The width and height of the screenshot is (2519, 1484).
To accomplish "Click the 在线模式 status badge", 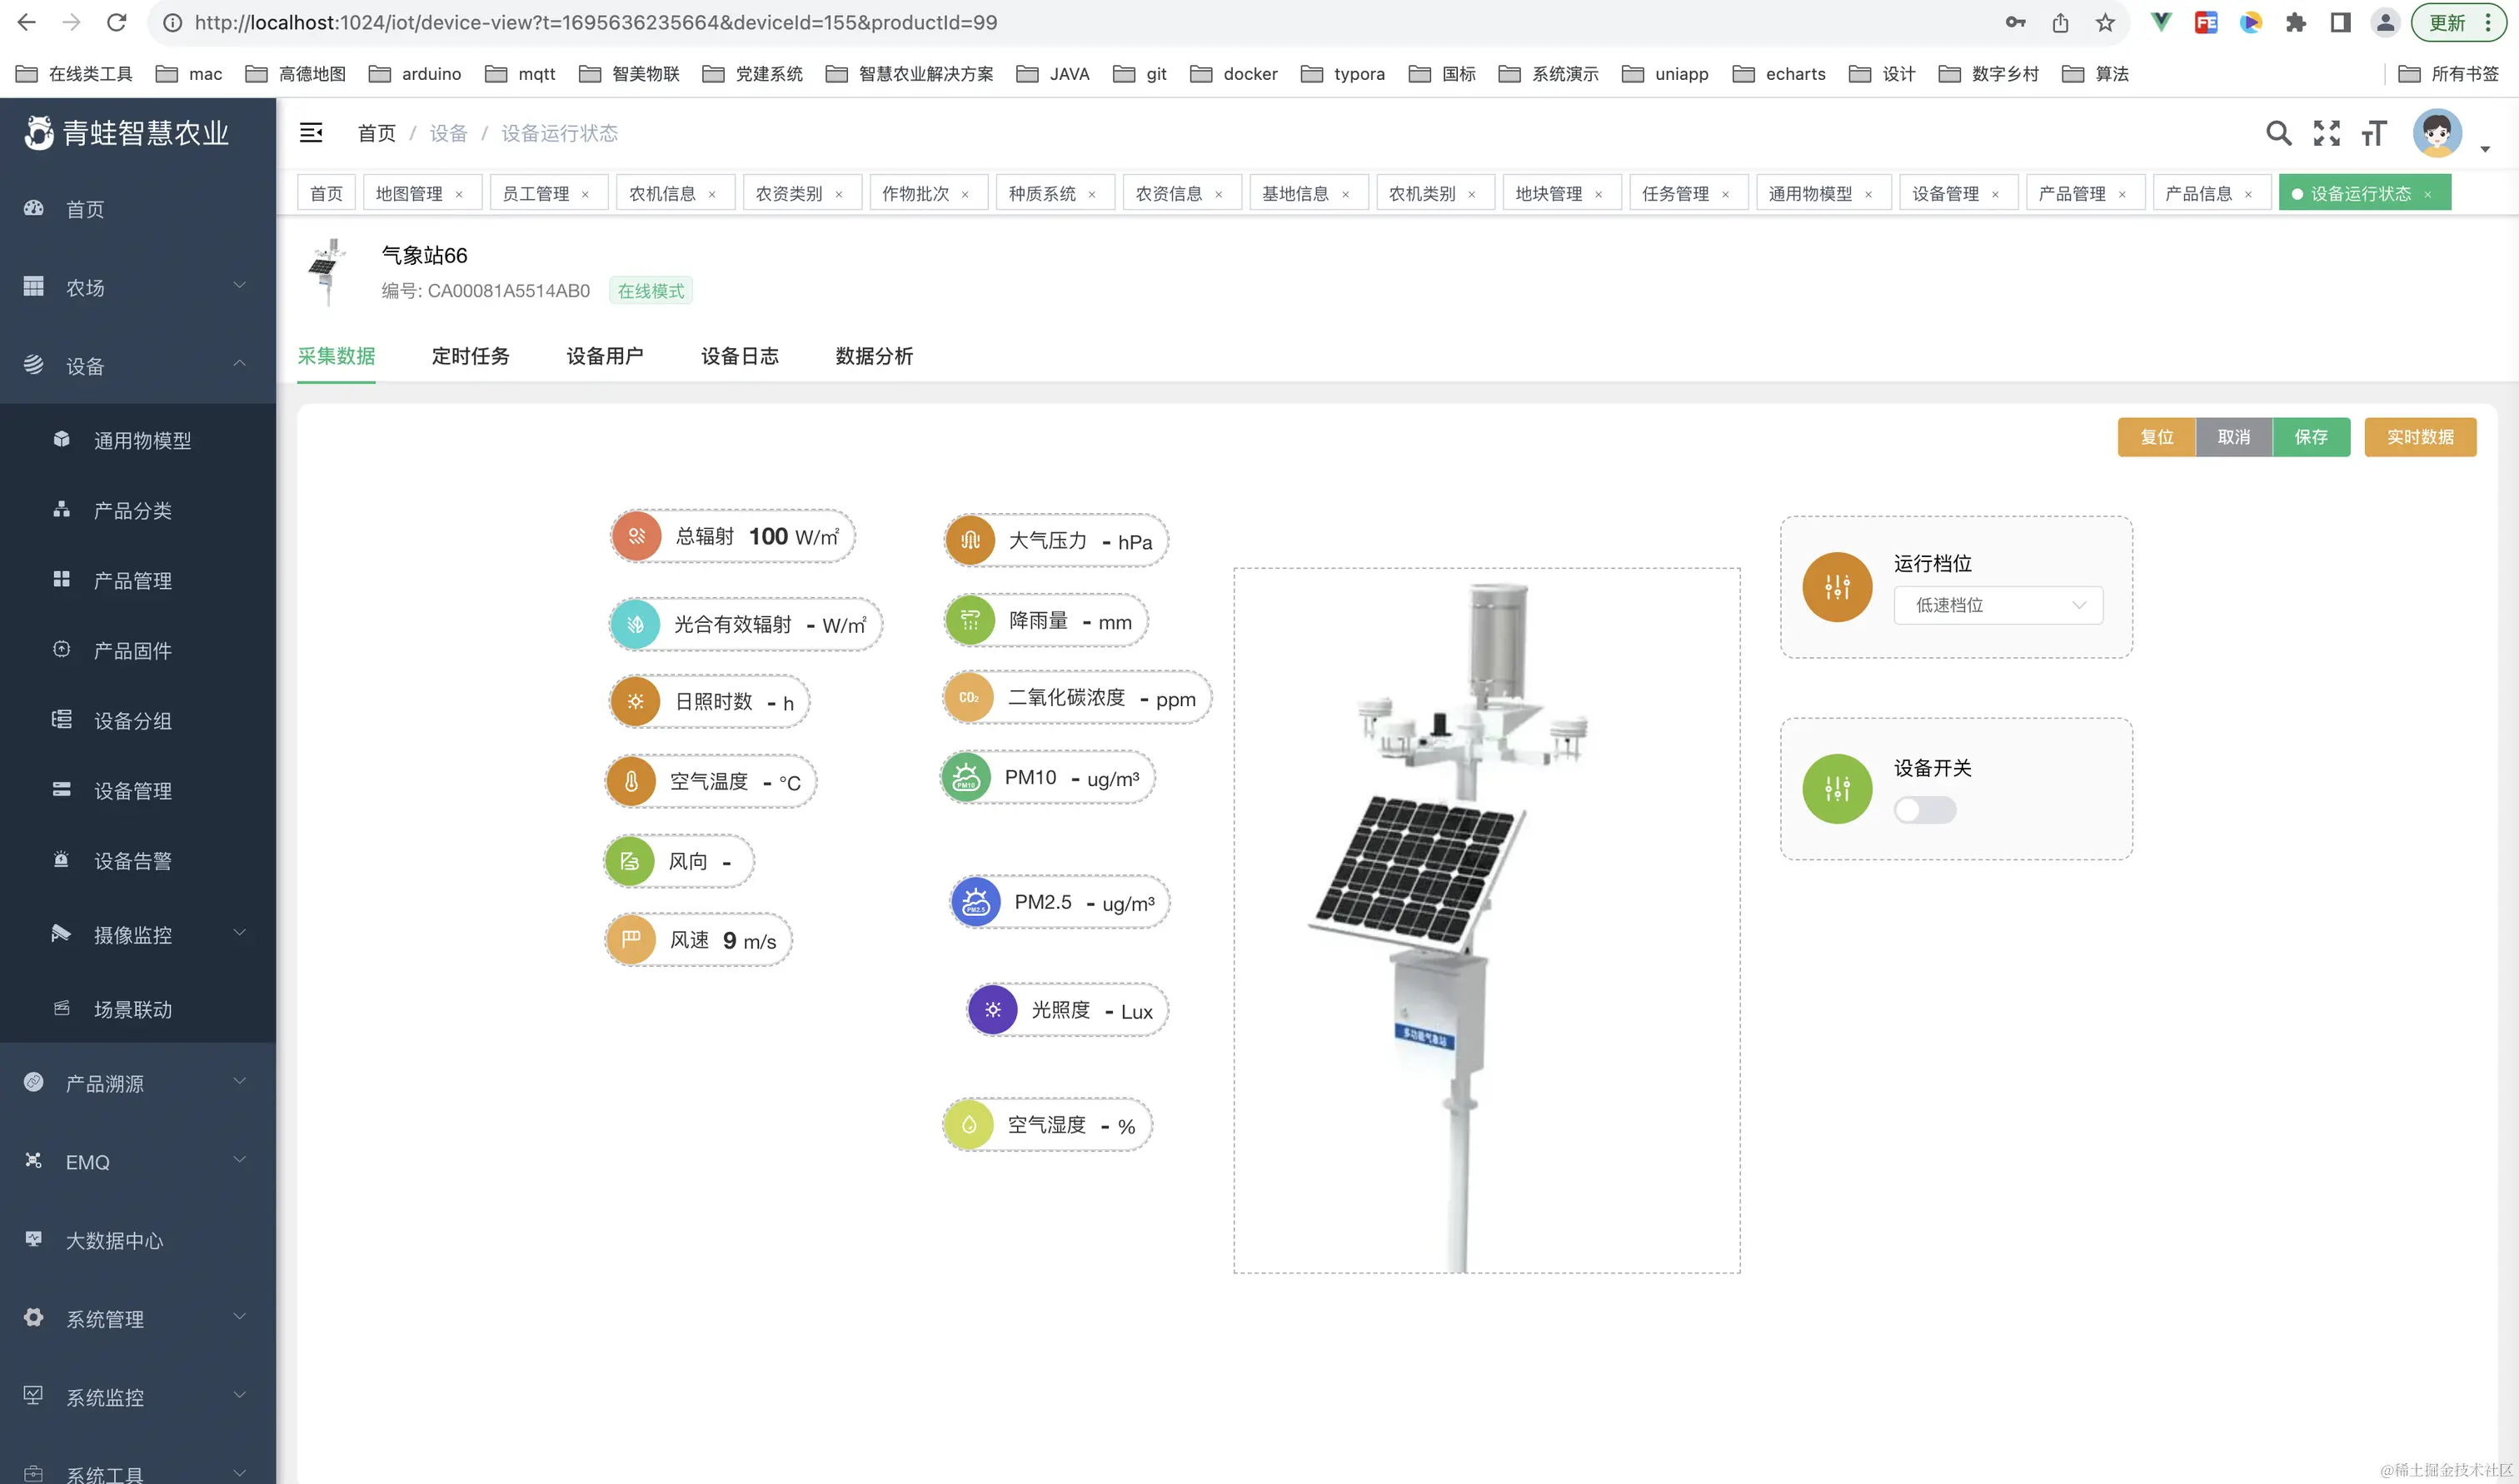I will click(650, 290).
